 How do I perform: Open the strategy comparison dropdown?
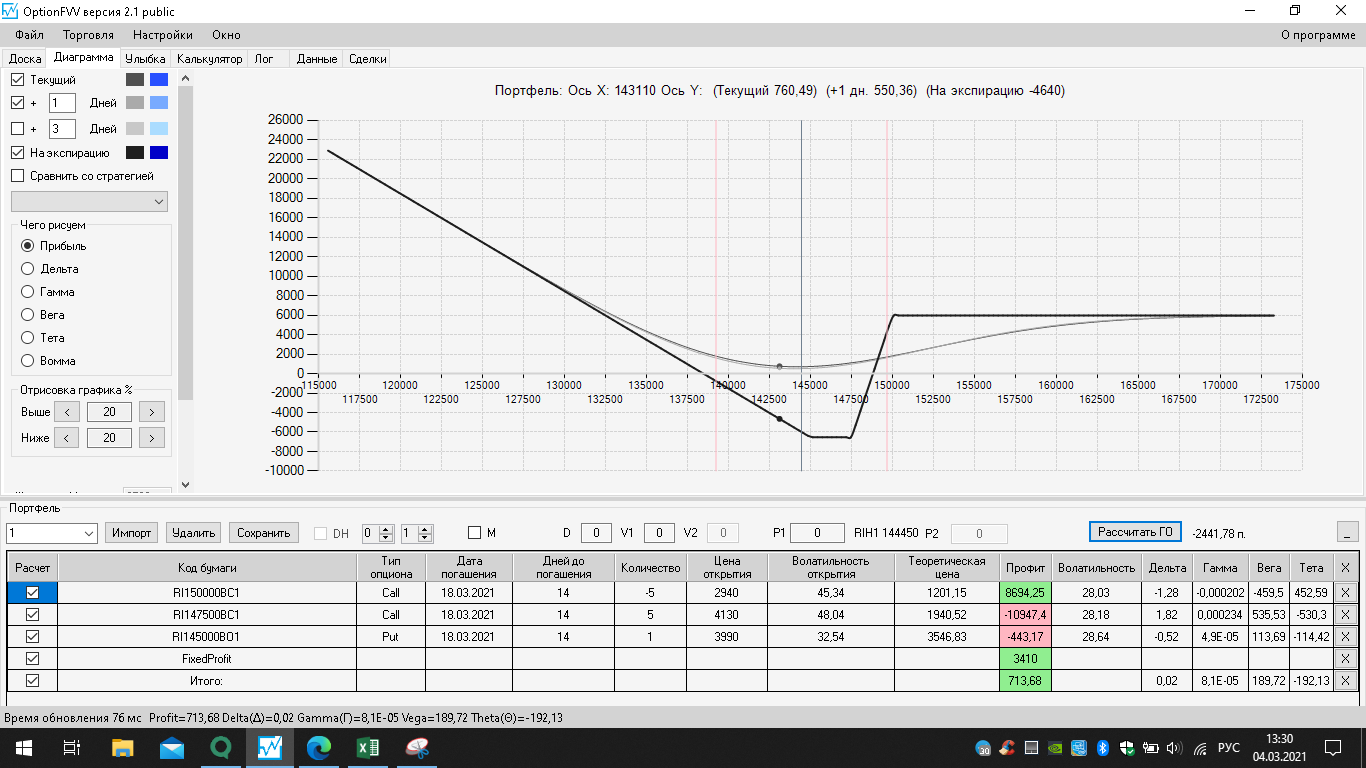tap(89, 201)
